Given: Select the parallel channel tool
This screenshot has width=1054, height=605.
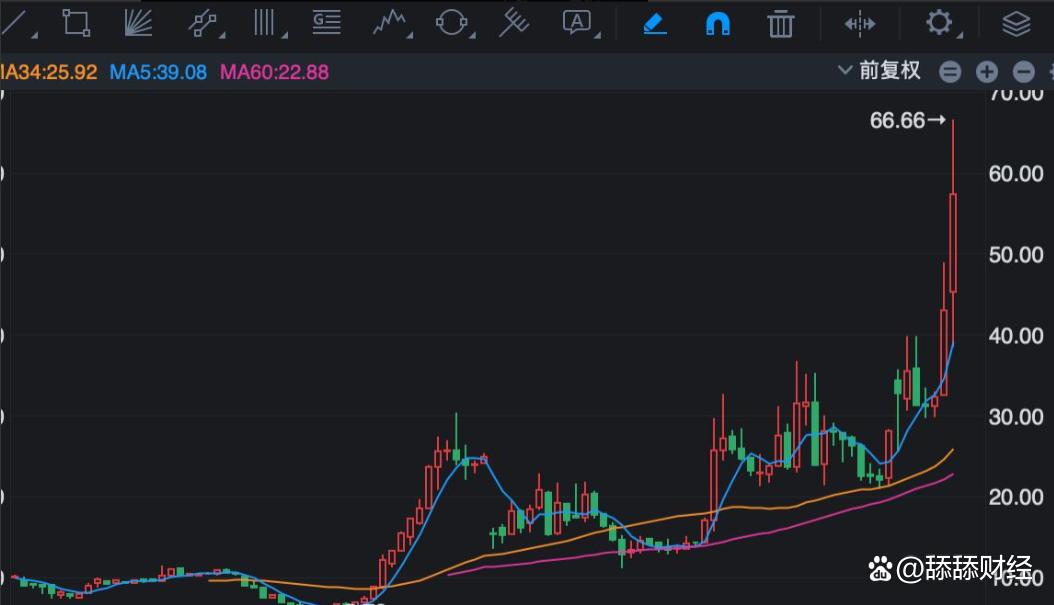Looking at the screenshot, I should [203, 23].
